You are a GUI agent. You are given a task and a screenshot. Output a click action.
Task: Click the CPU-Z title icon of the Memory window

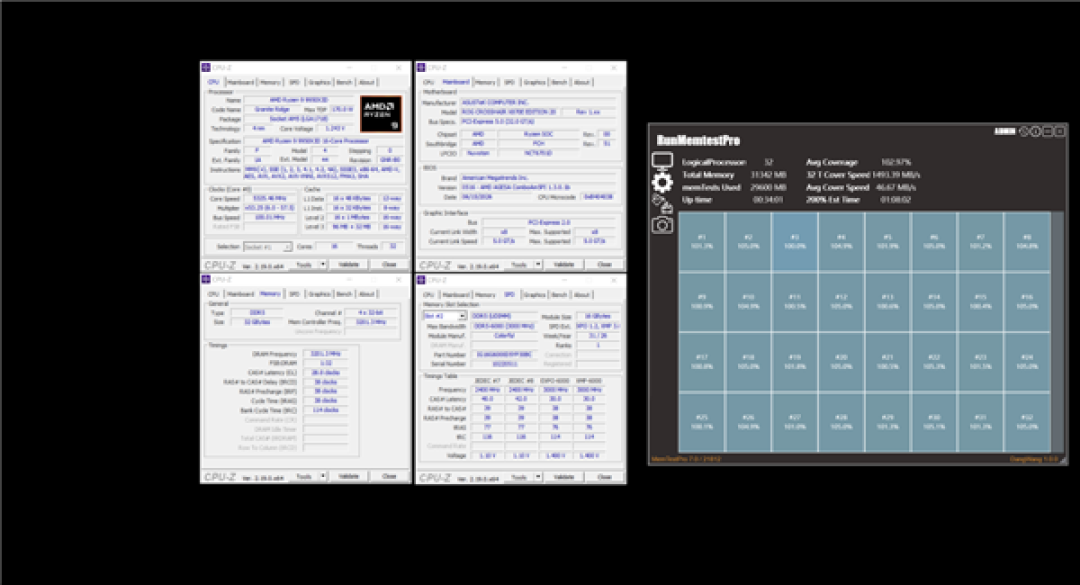tap(206, 280)
